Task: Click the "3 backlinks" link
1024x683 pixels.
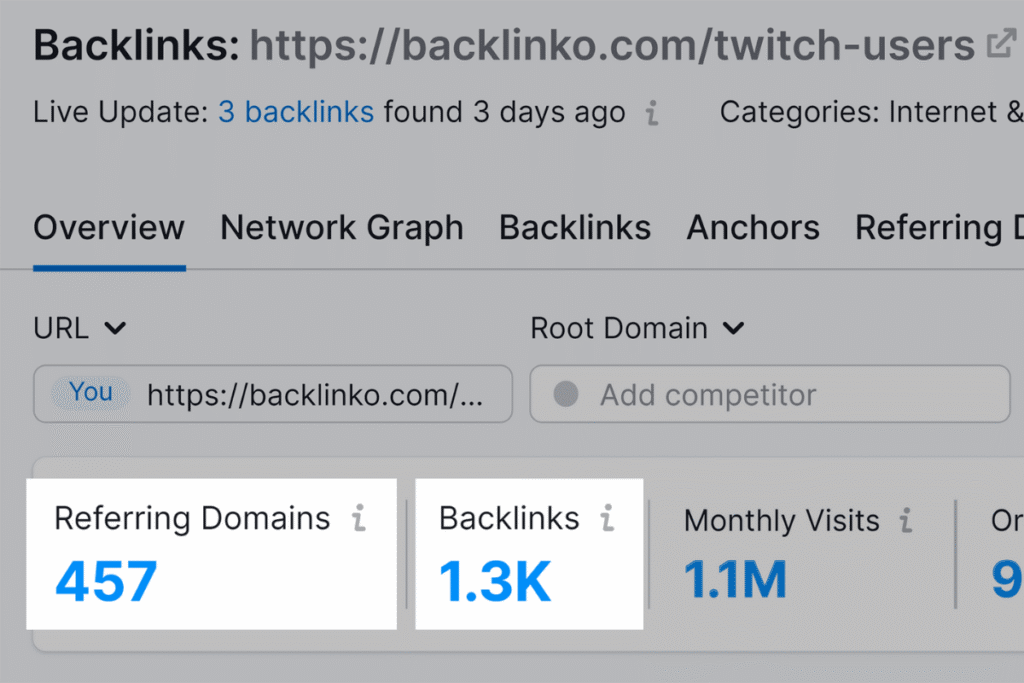Action: point(296,112)
